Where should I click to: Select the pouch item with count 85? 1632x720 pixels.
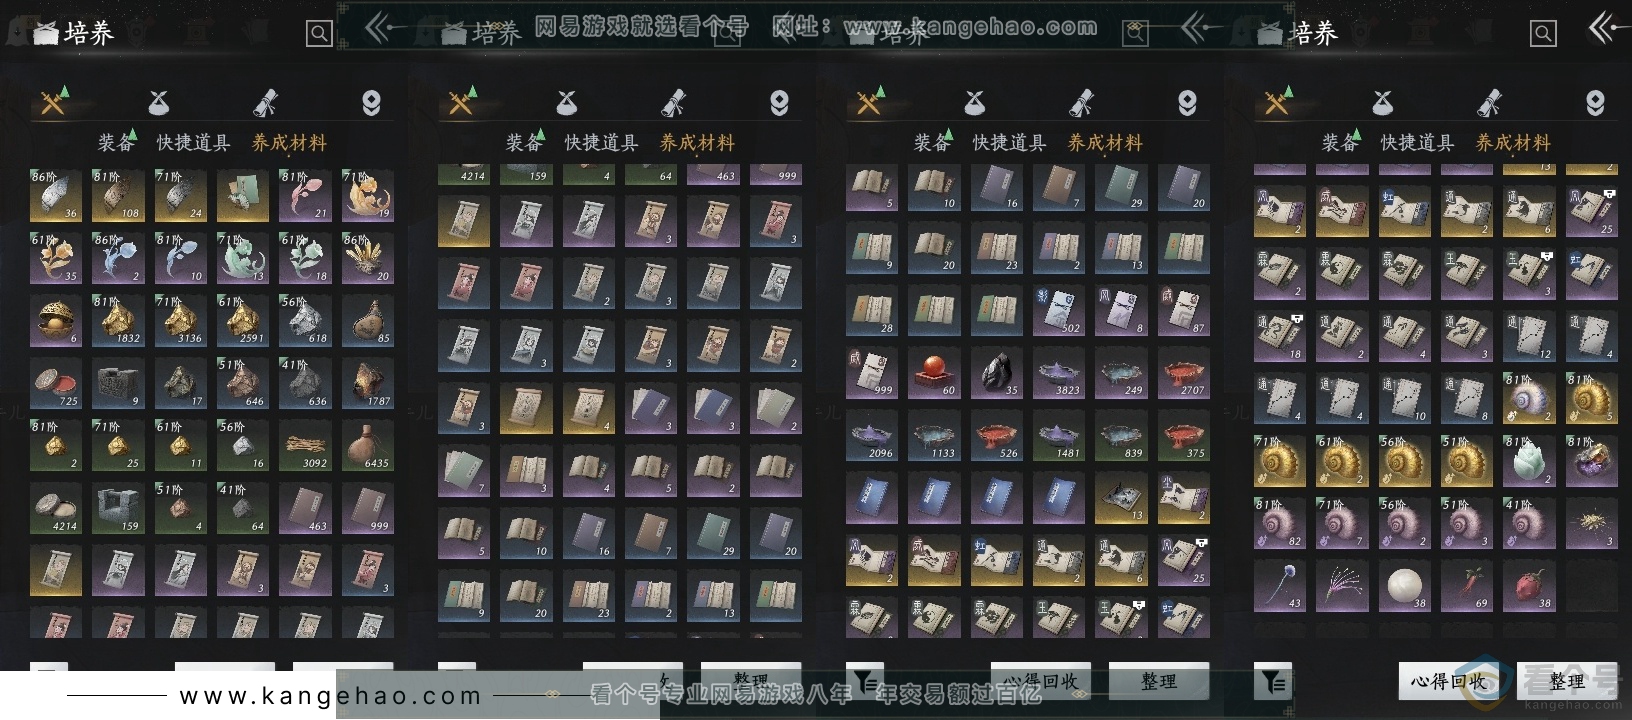coord(368,320)
